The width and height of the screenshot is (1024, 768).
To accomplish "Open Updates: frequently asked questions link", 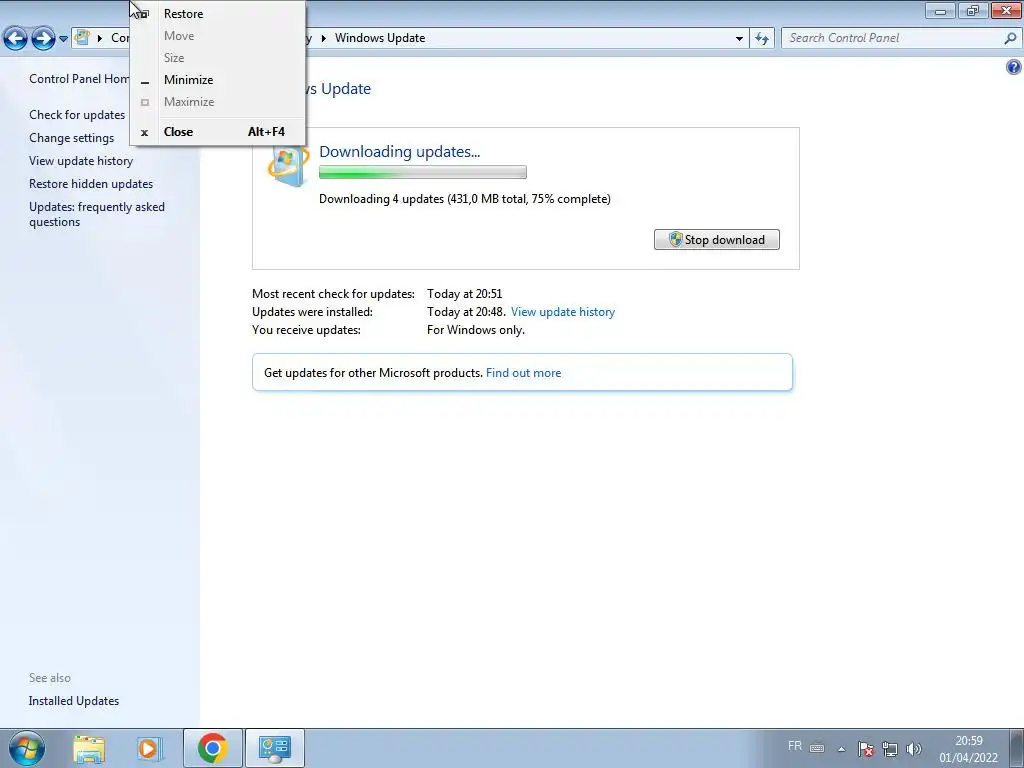I will pos(97,214).
